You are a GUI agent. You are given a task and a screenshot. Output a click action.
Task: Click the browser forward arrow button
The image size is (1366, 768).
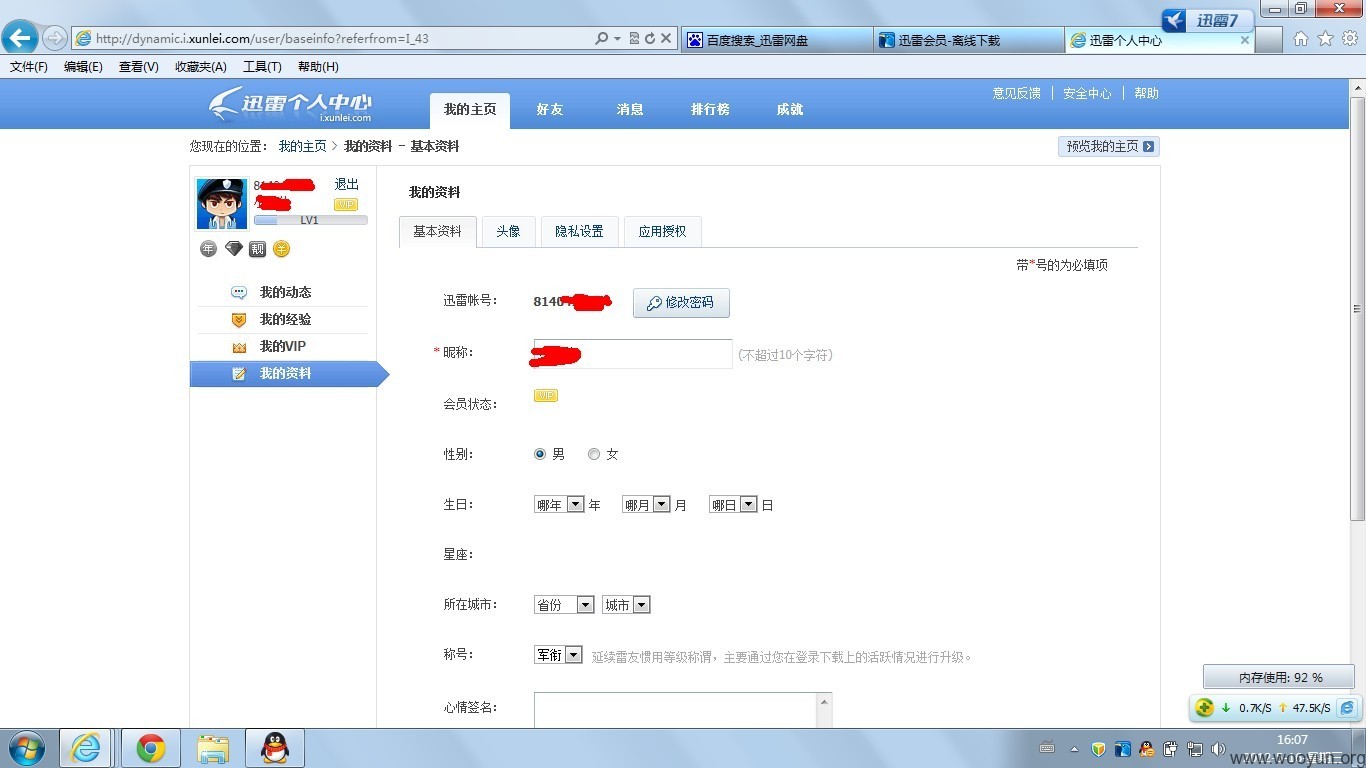point(55,39)
